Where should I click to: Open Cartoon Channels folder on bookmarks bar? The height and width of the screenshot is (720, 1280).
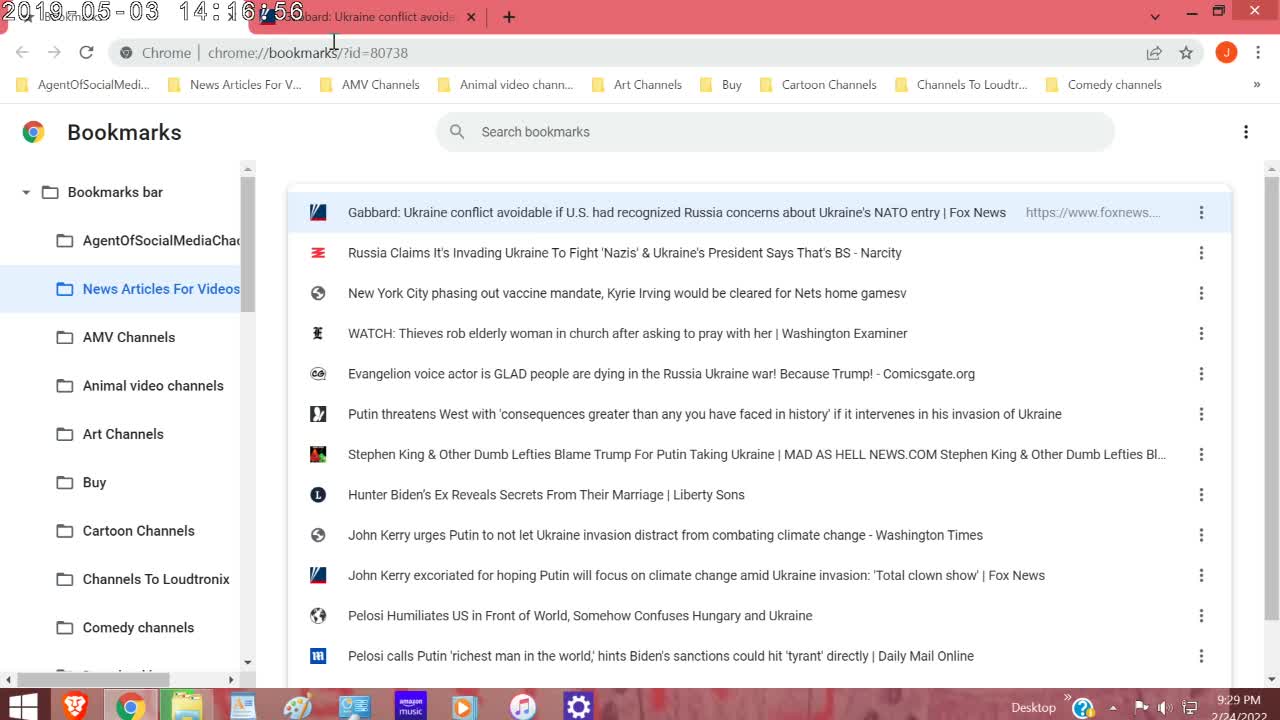819,85
